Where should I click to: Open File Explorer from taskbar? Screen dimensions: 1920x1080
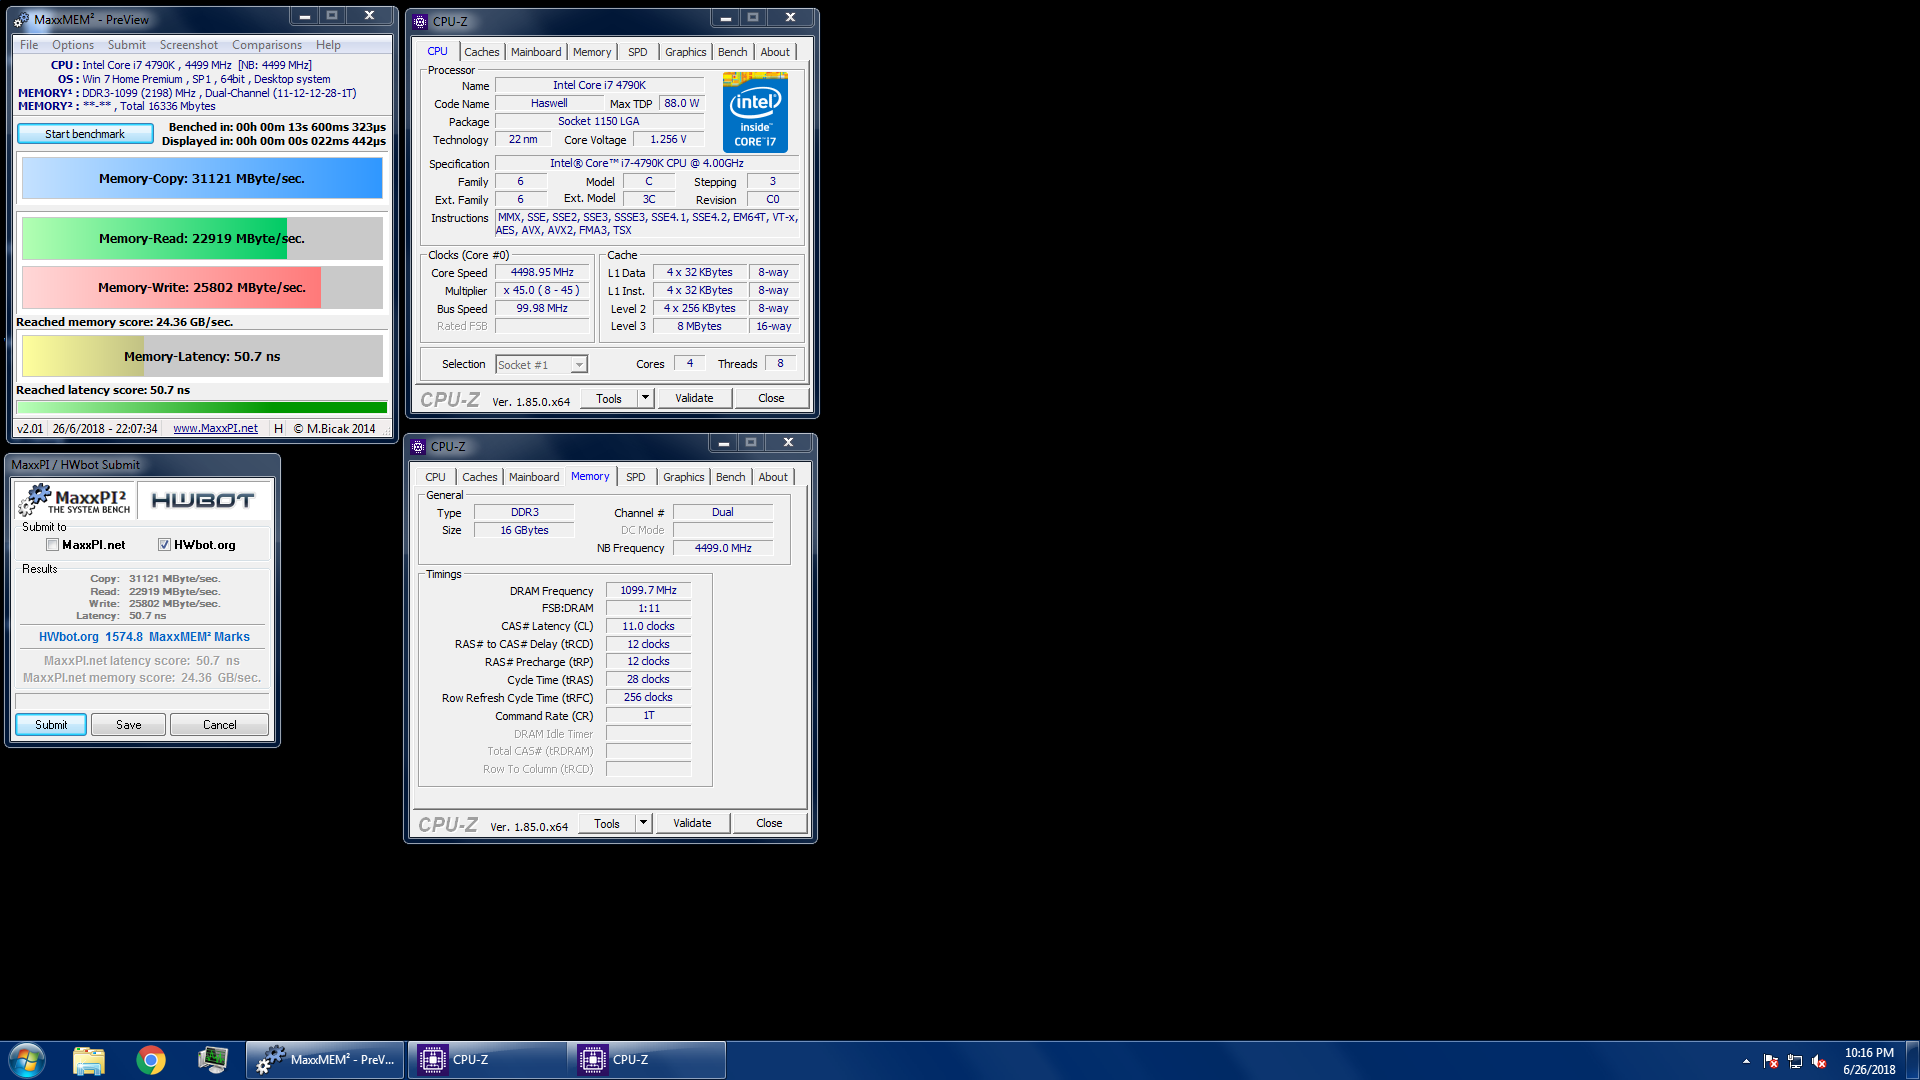pos(89,1060)
